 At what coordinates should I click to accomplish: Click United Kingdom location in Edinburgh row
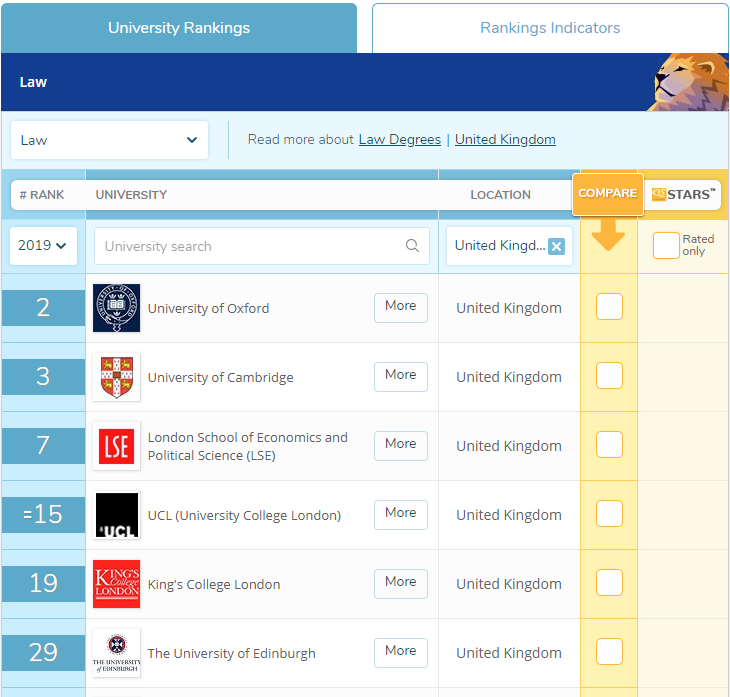click(509, 653)
